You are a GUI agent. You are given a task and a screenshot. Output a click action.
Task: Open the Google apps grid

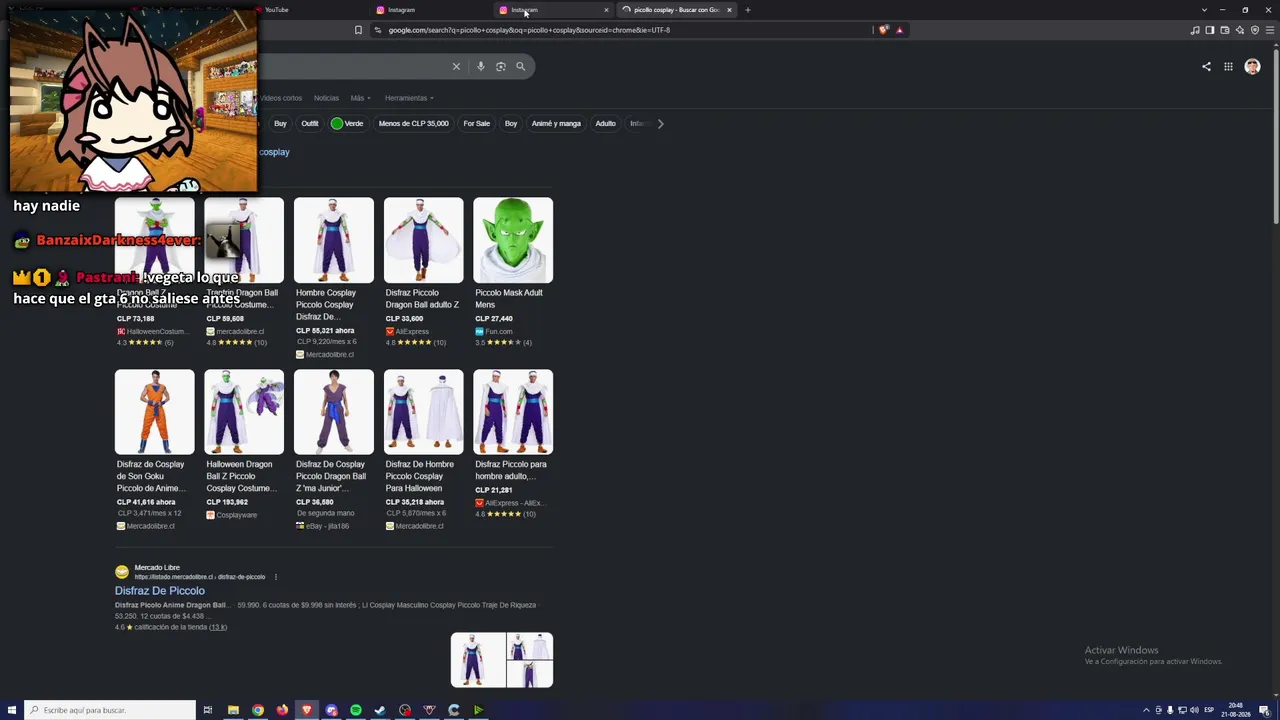tap(1228, 67)
